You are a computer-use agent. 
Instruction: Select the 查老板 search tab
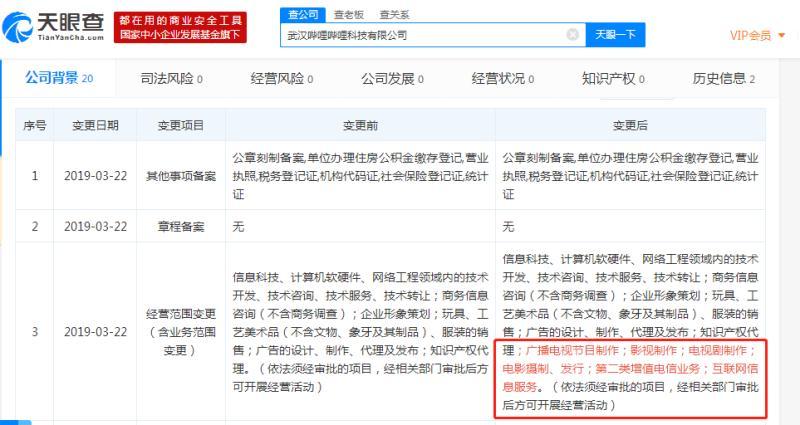(x=348, y=15)
